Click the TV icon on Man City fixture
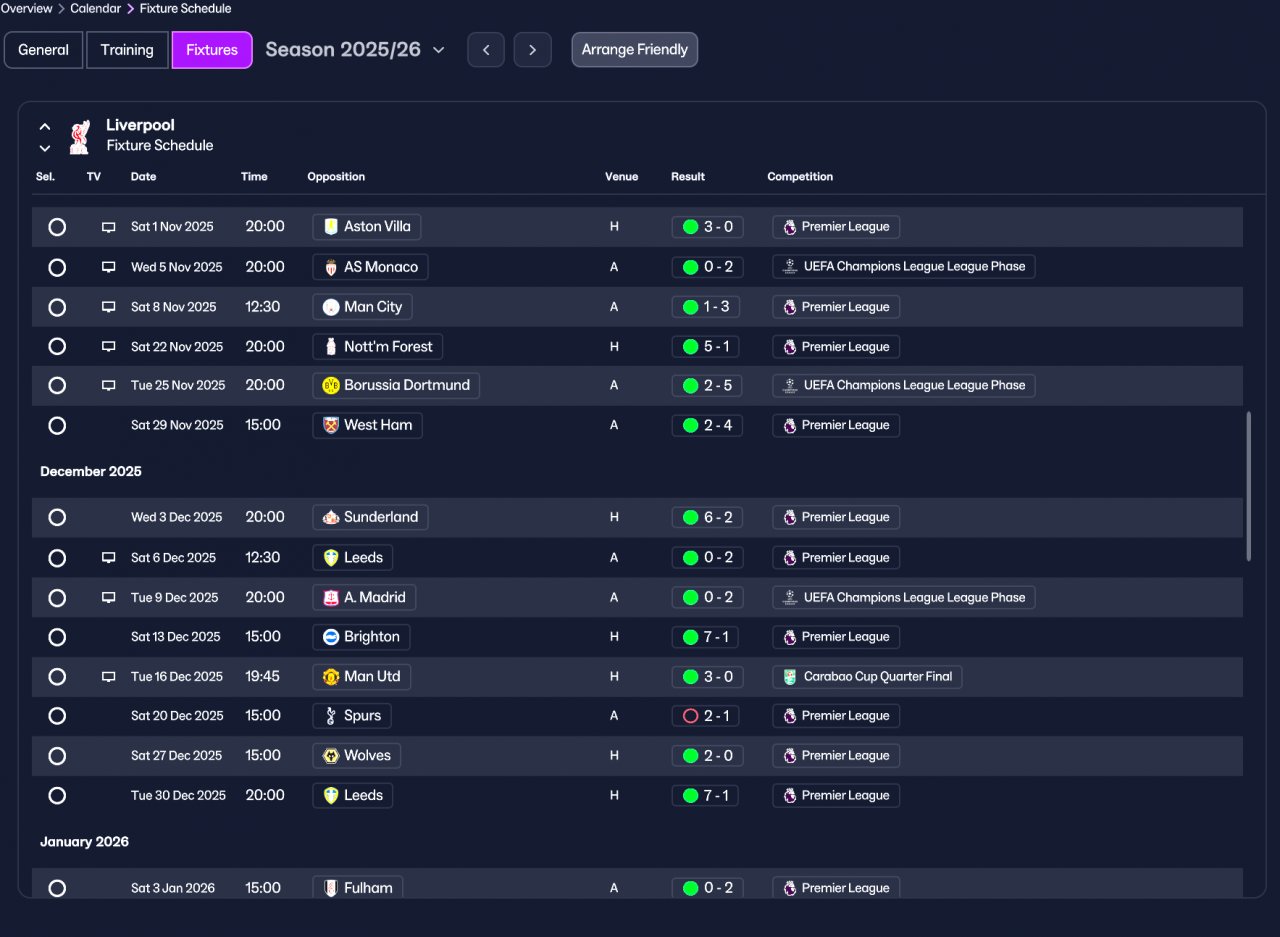Viewport: 1280px width, 937px height. 108,307
